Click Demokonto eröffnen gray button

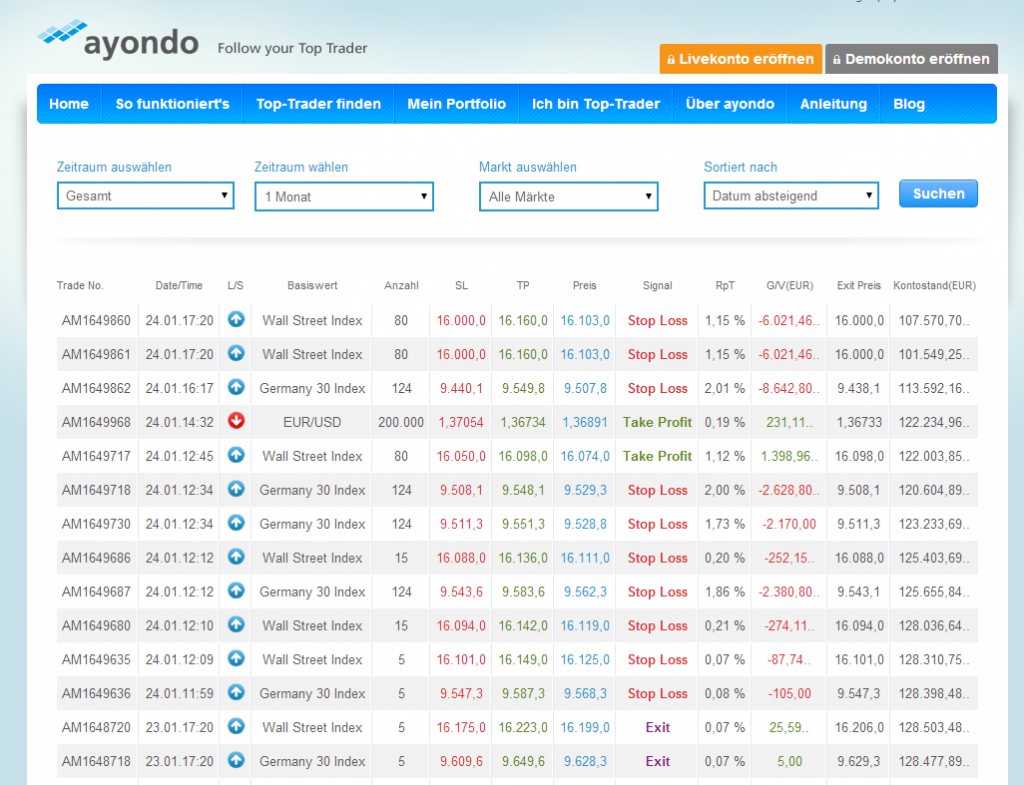point(911,59)
